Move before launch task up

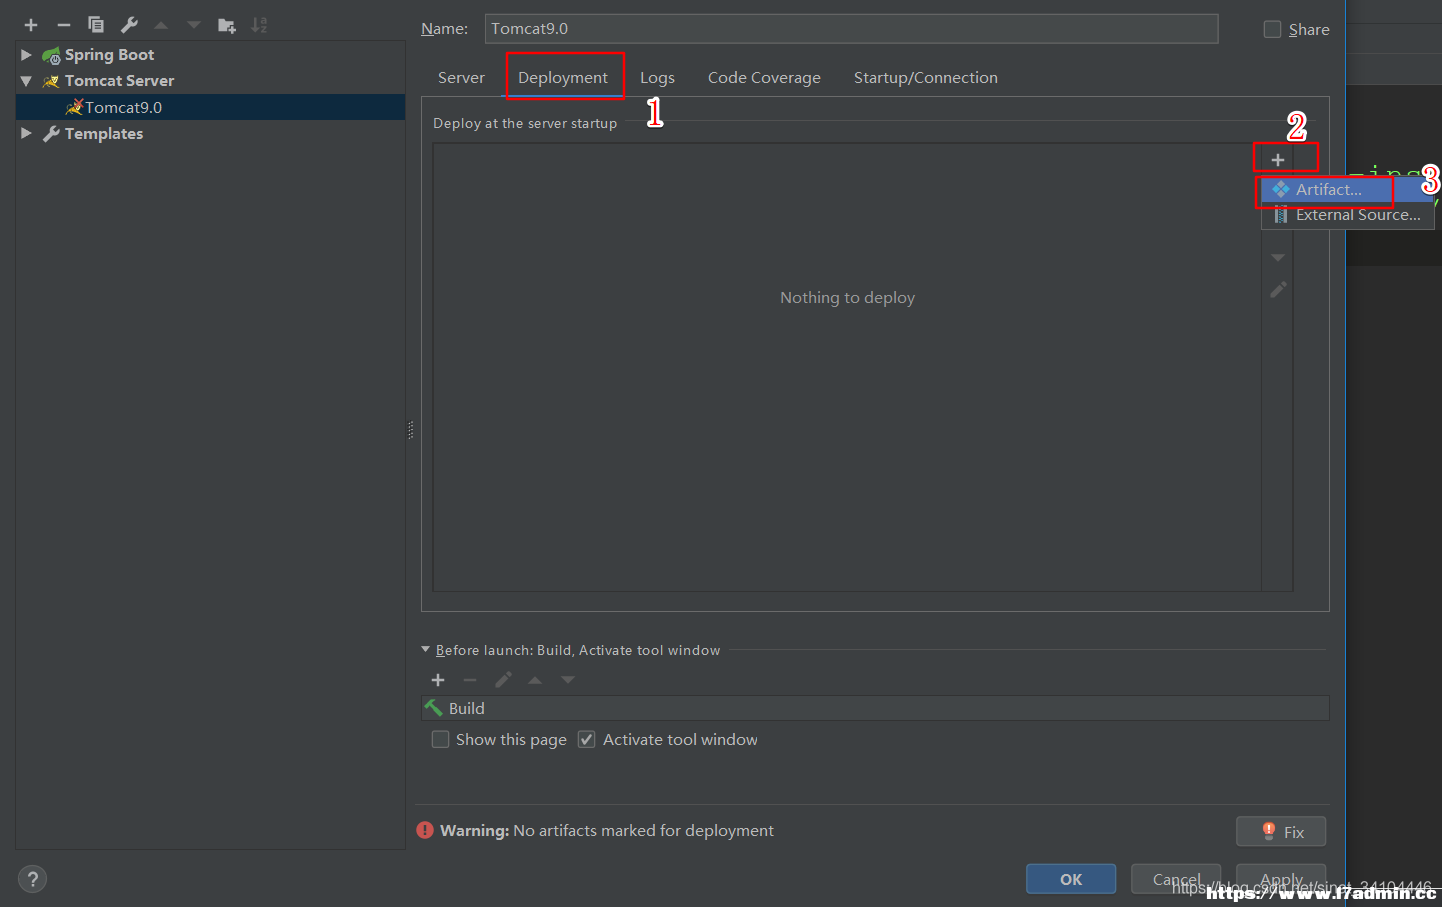(535, 680)
